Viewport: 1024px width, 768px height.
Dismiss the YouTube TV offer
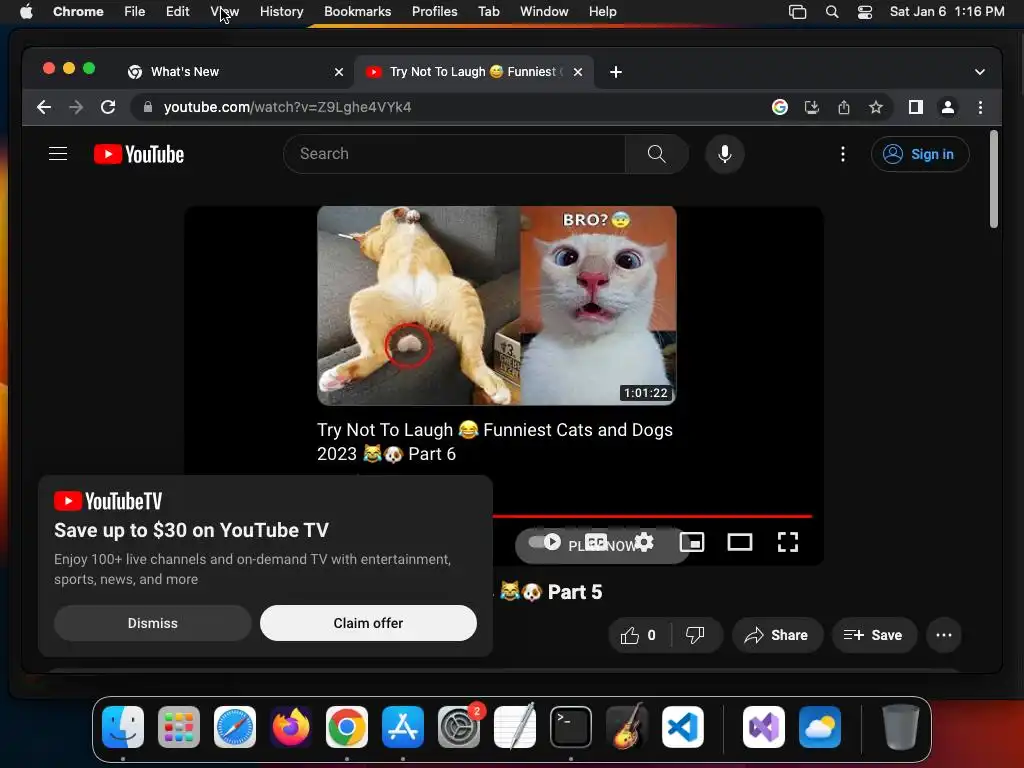(152, 623)
